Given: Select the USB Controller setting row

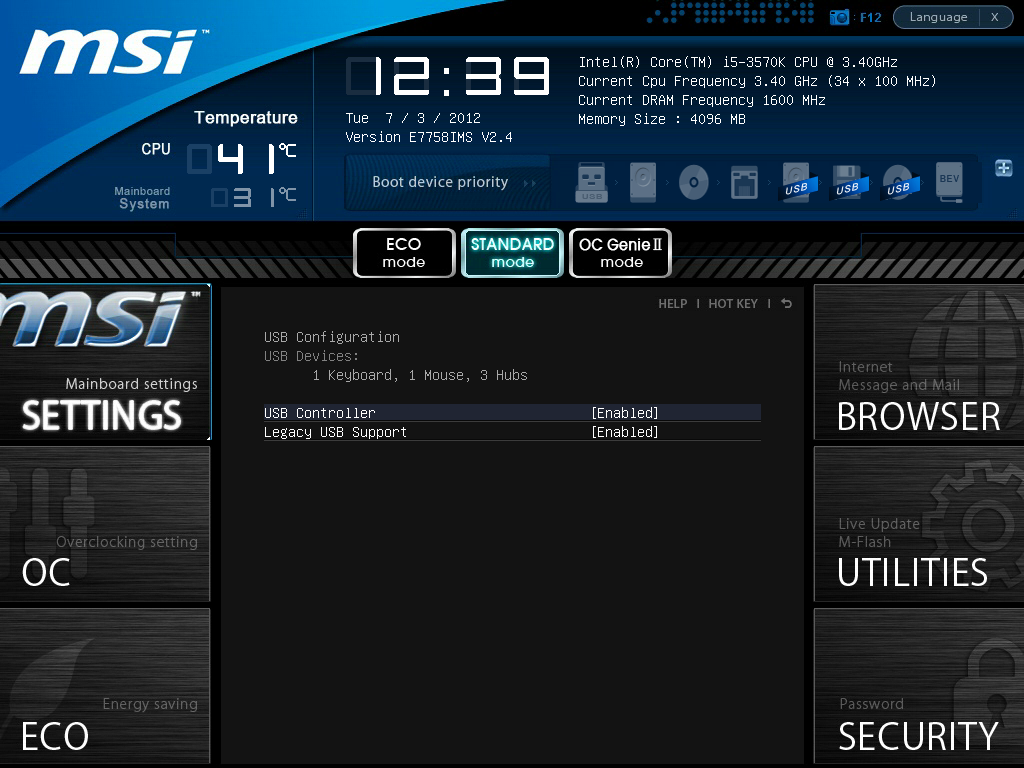Looking at the screenshot, I should coord(512,413).
